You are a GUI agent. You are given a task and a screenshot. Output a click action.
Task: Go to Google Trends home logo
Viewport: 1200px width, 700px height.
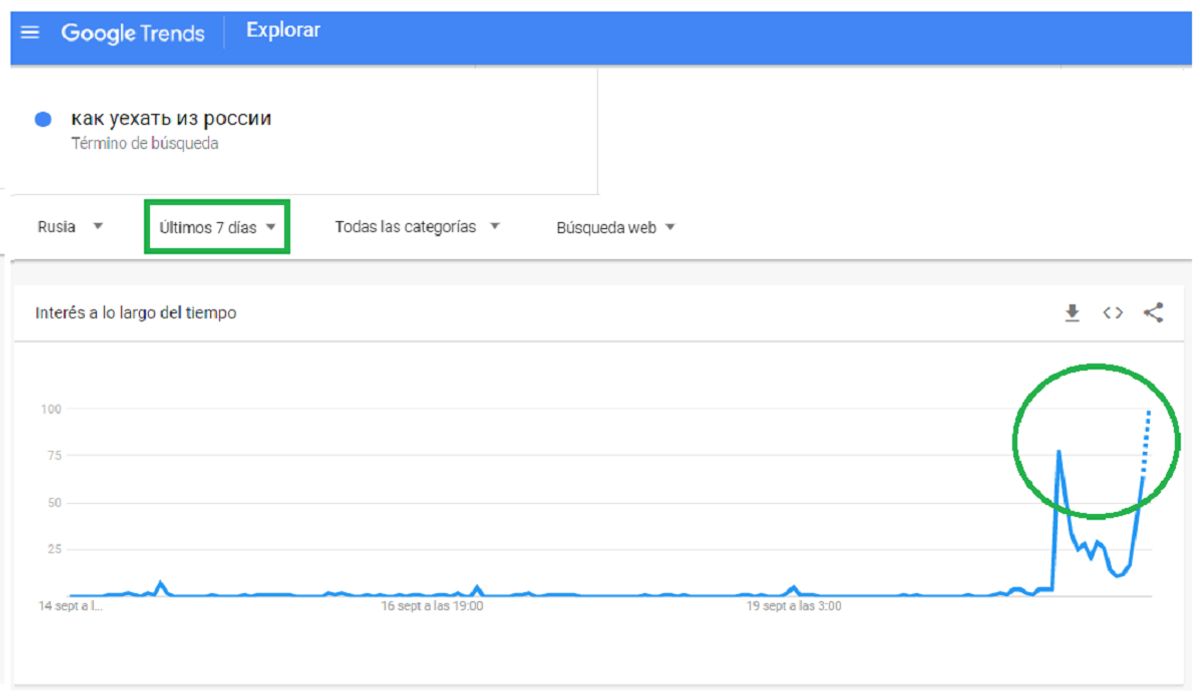coord(132,32)
